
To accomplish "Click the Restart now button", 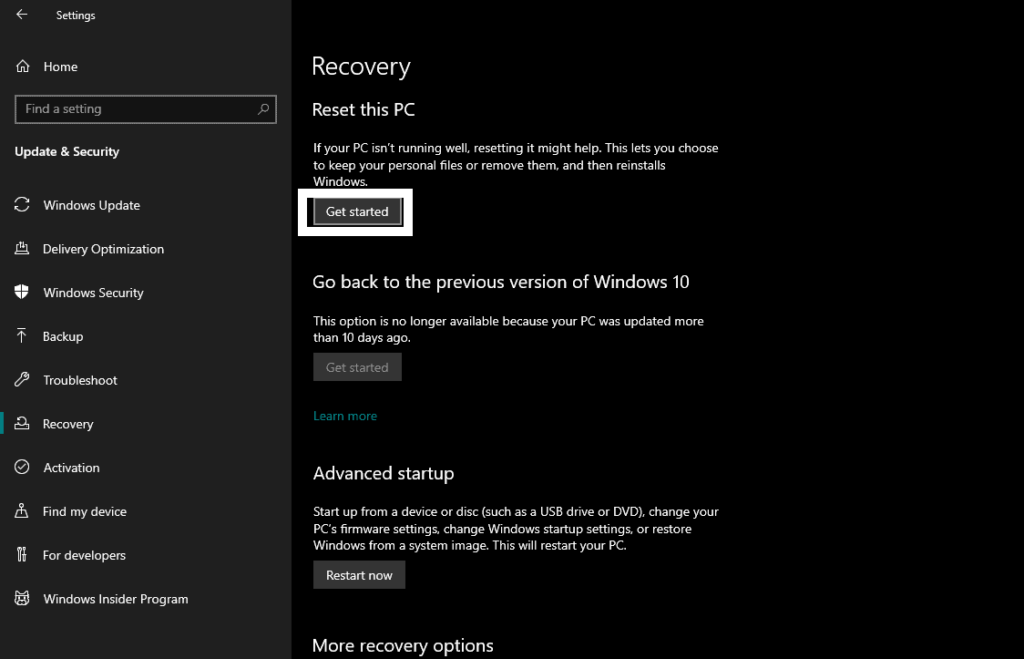I will coord(359,575).
